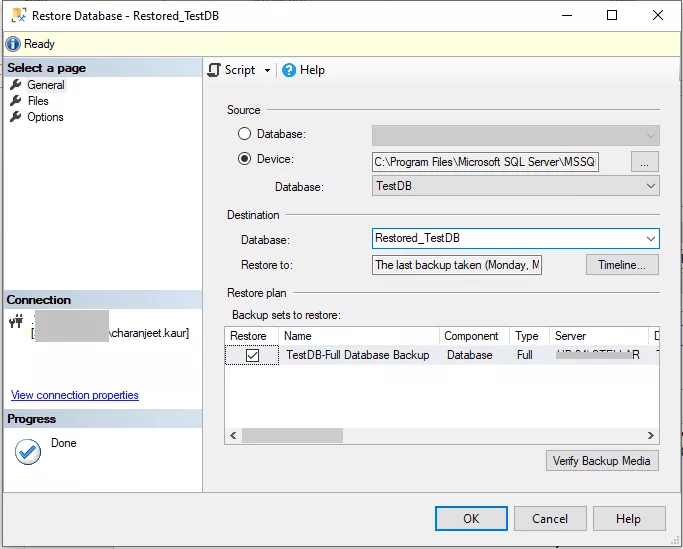
Task: Click the Script toolbar icon
Action: click(x=214, y=70)
